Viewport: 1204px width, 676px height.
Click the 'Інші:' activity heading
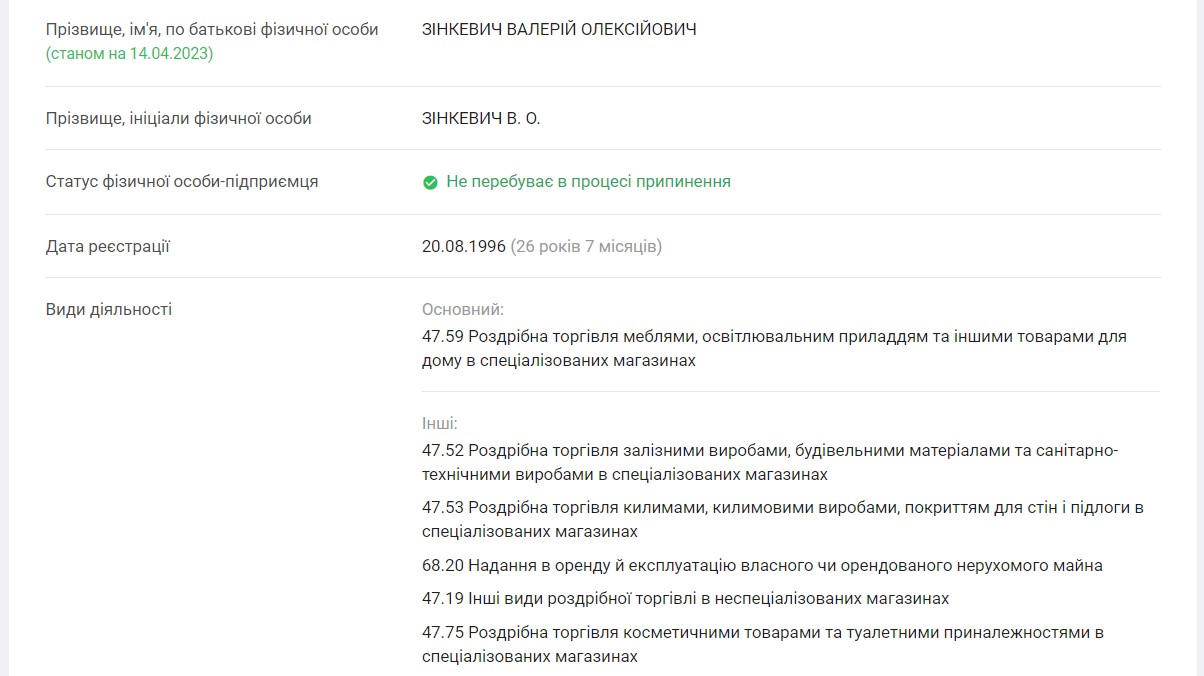(x=440, y=424)
